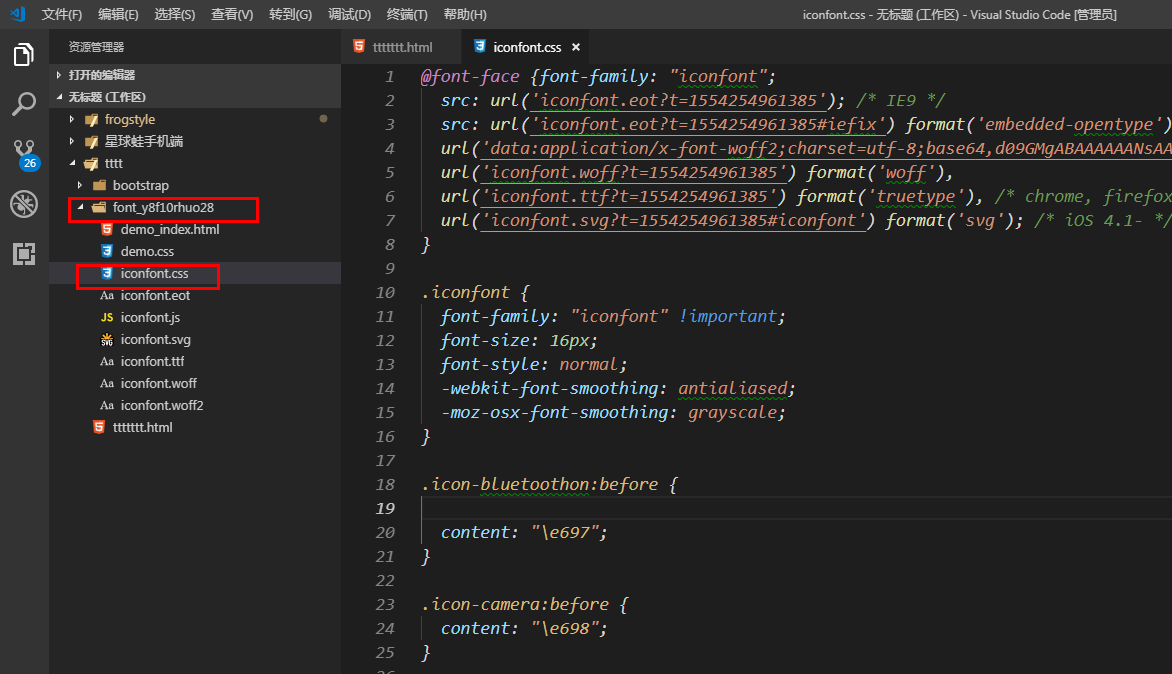Click font icon beside iconfont.woff
The image size is (1172, 674).
click(x=107, y=383)
